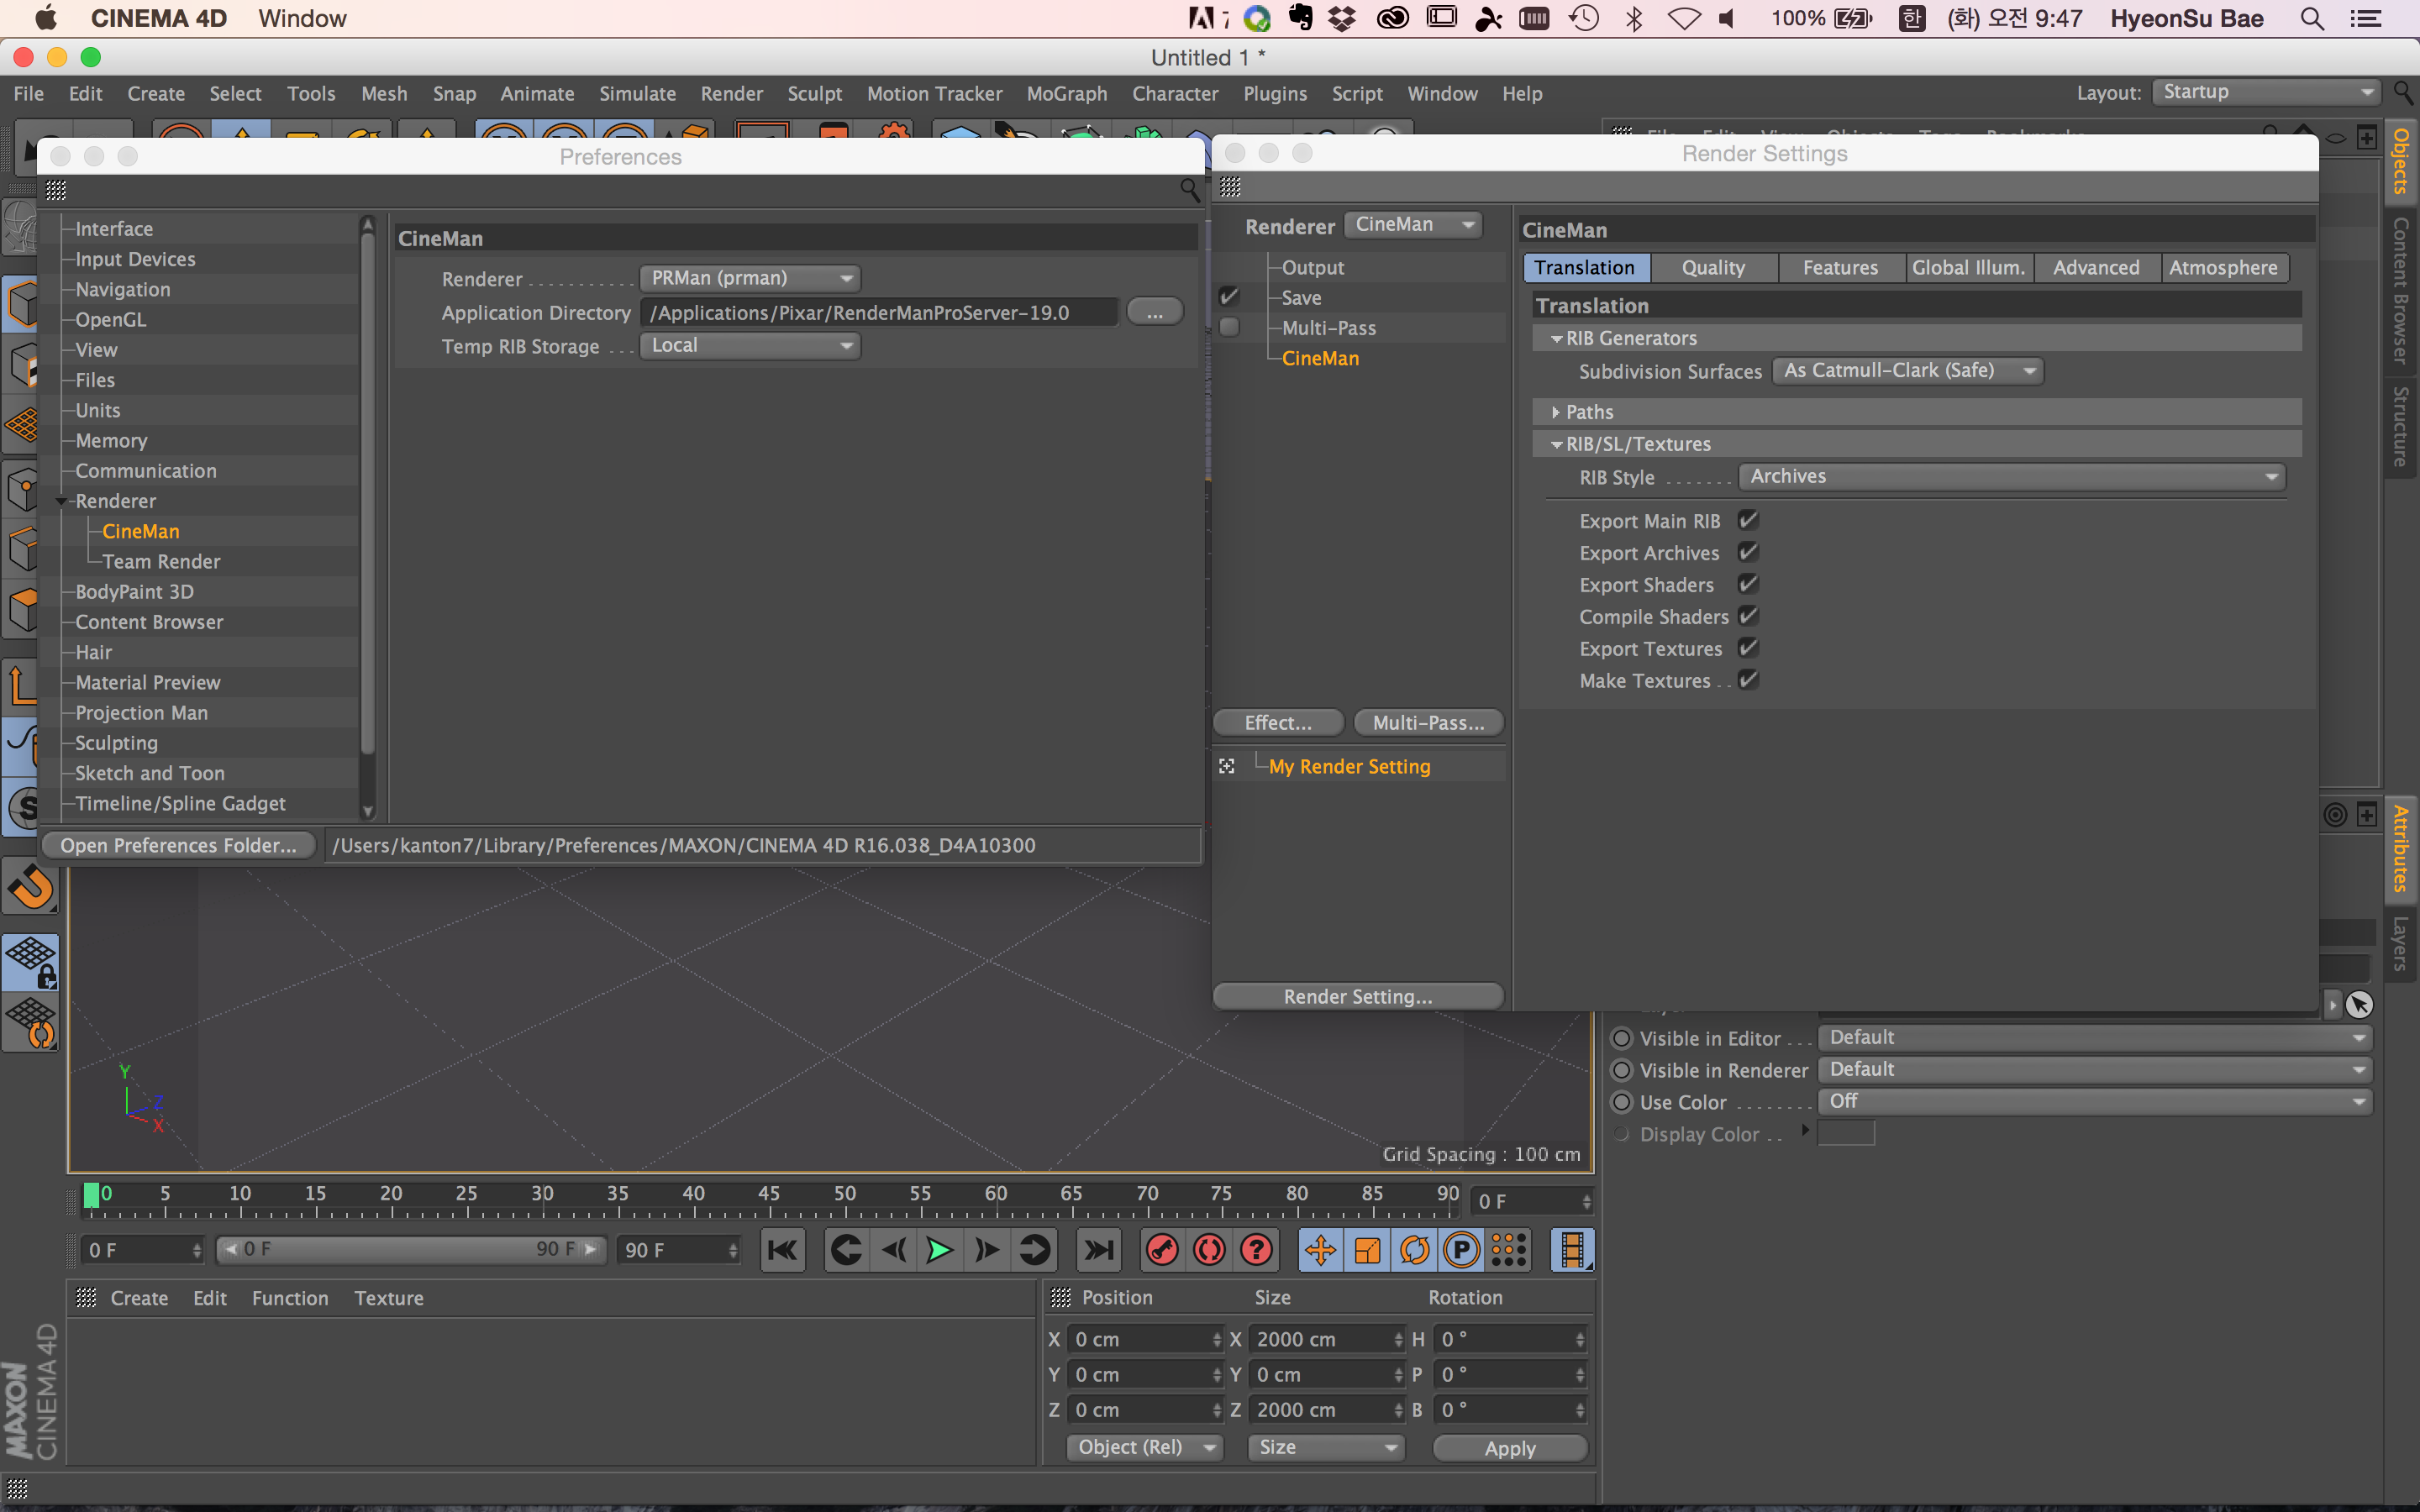
Task: Jump to next keyframe
Action: click(x=1034, y=1250)
